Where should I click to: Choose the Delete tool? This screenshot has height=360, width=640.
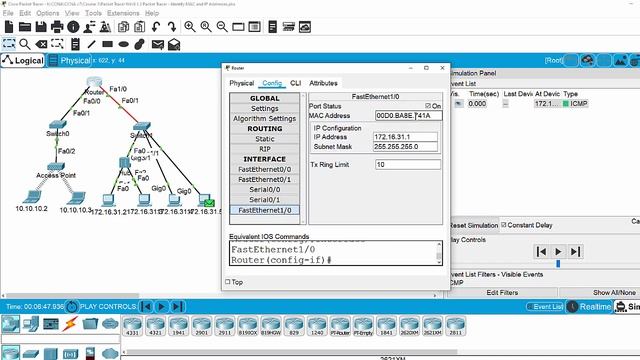tap(41, 44)
